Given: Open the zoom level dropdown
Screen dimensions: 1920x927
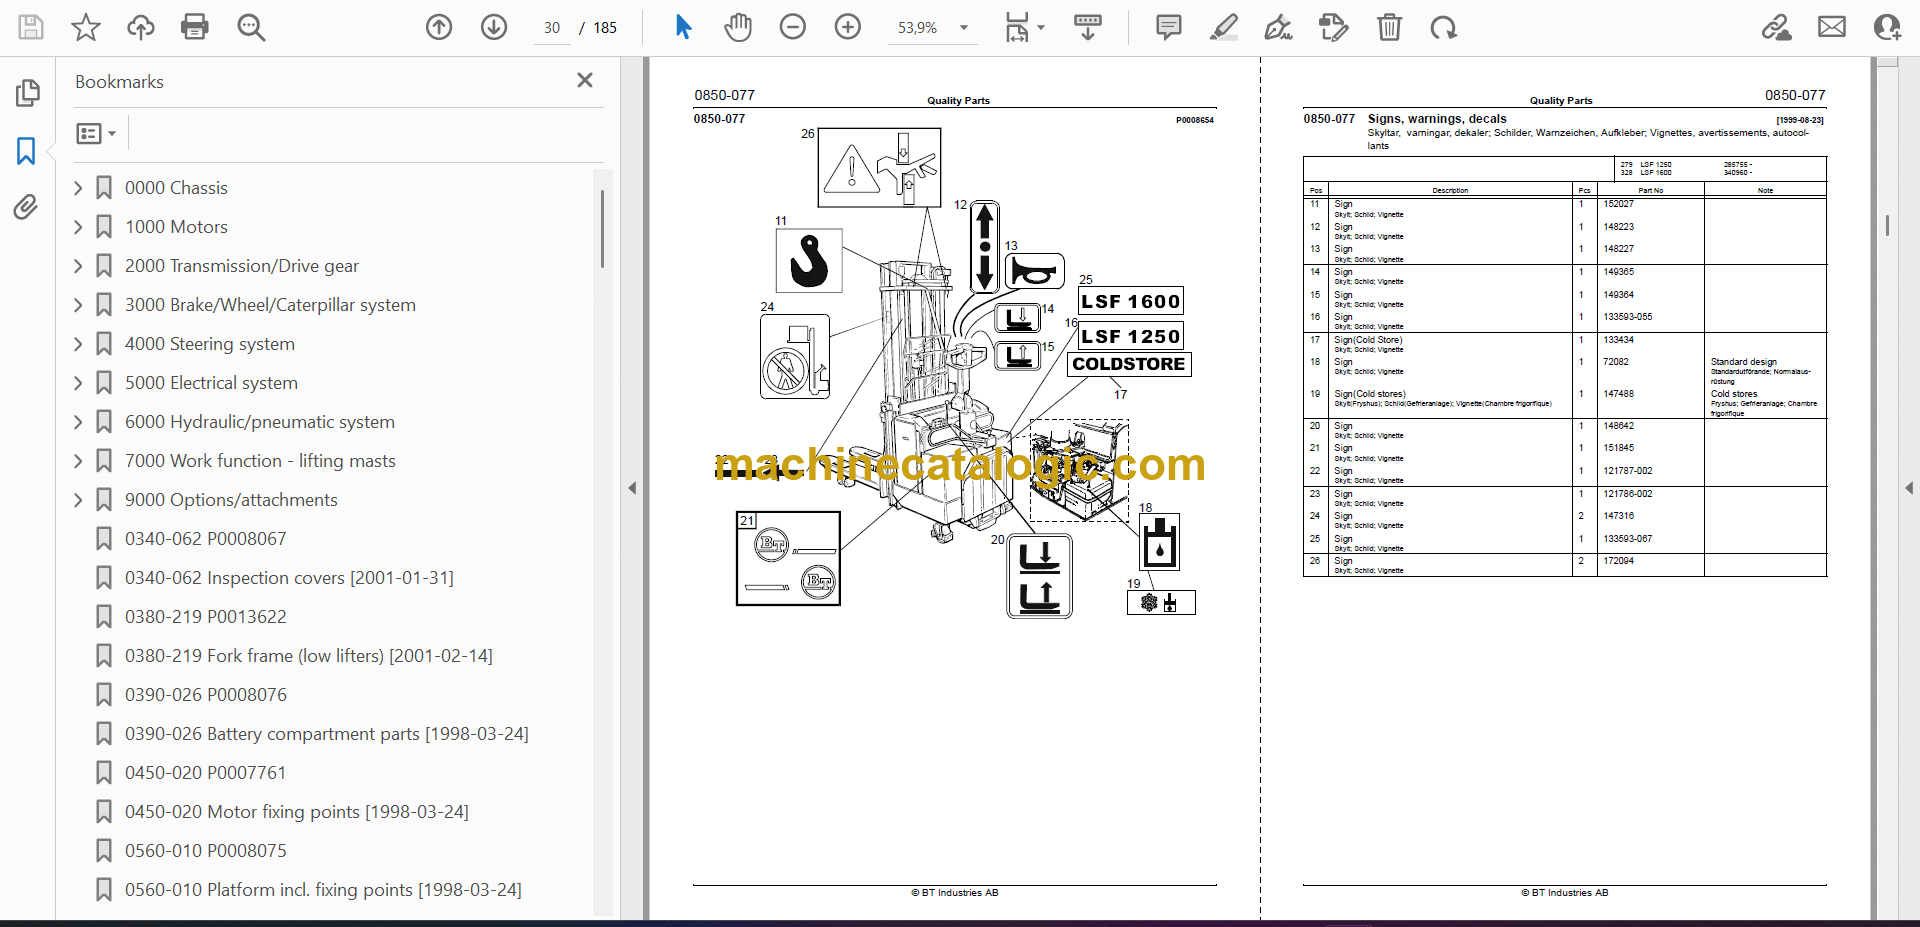Looking at the screenshot, I should coord(964,28).
